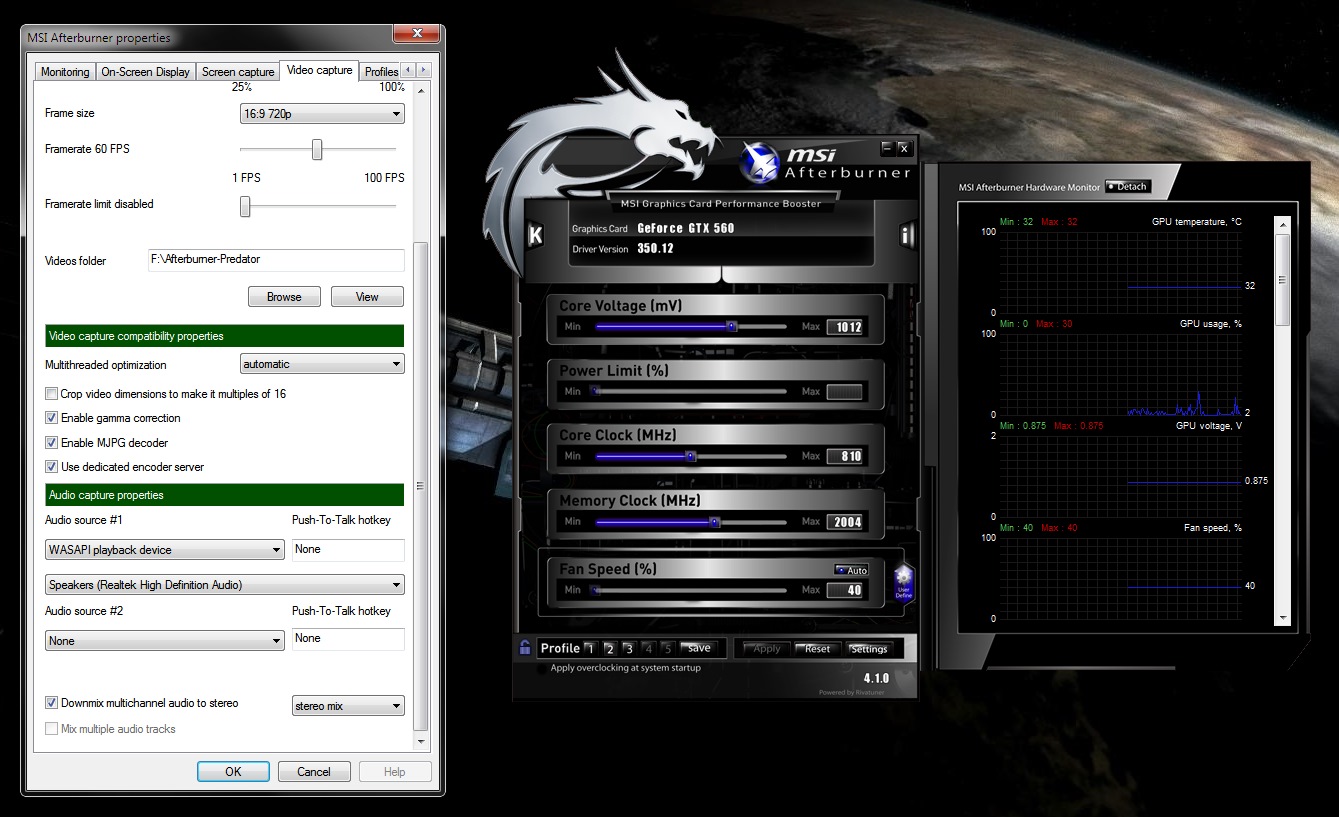This screenshot has height=817, width=1339.
Task: Click the Videos folder path field
Action: (x=275, y=260)
